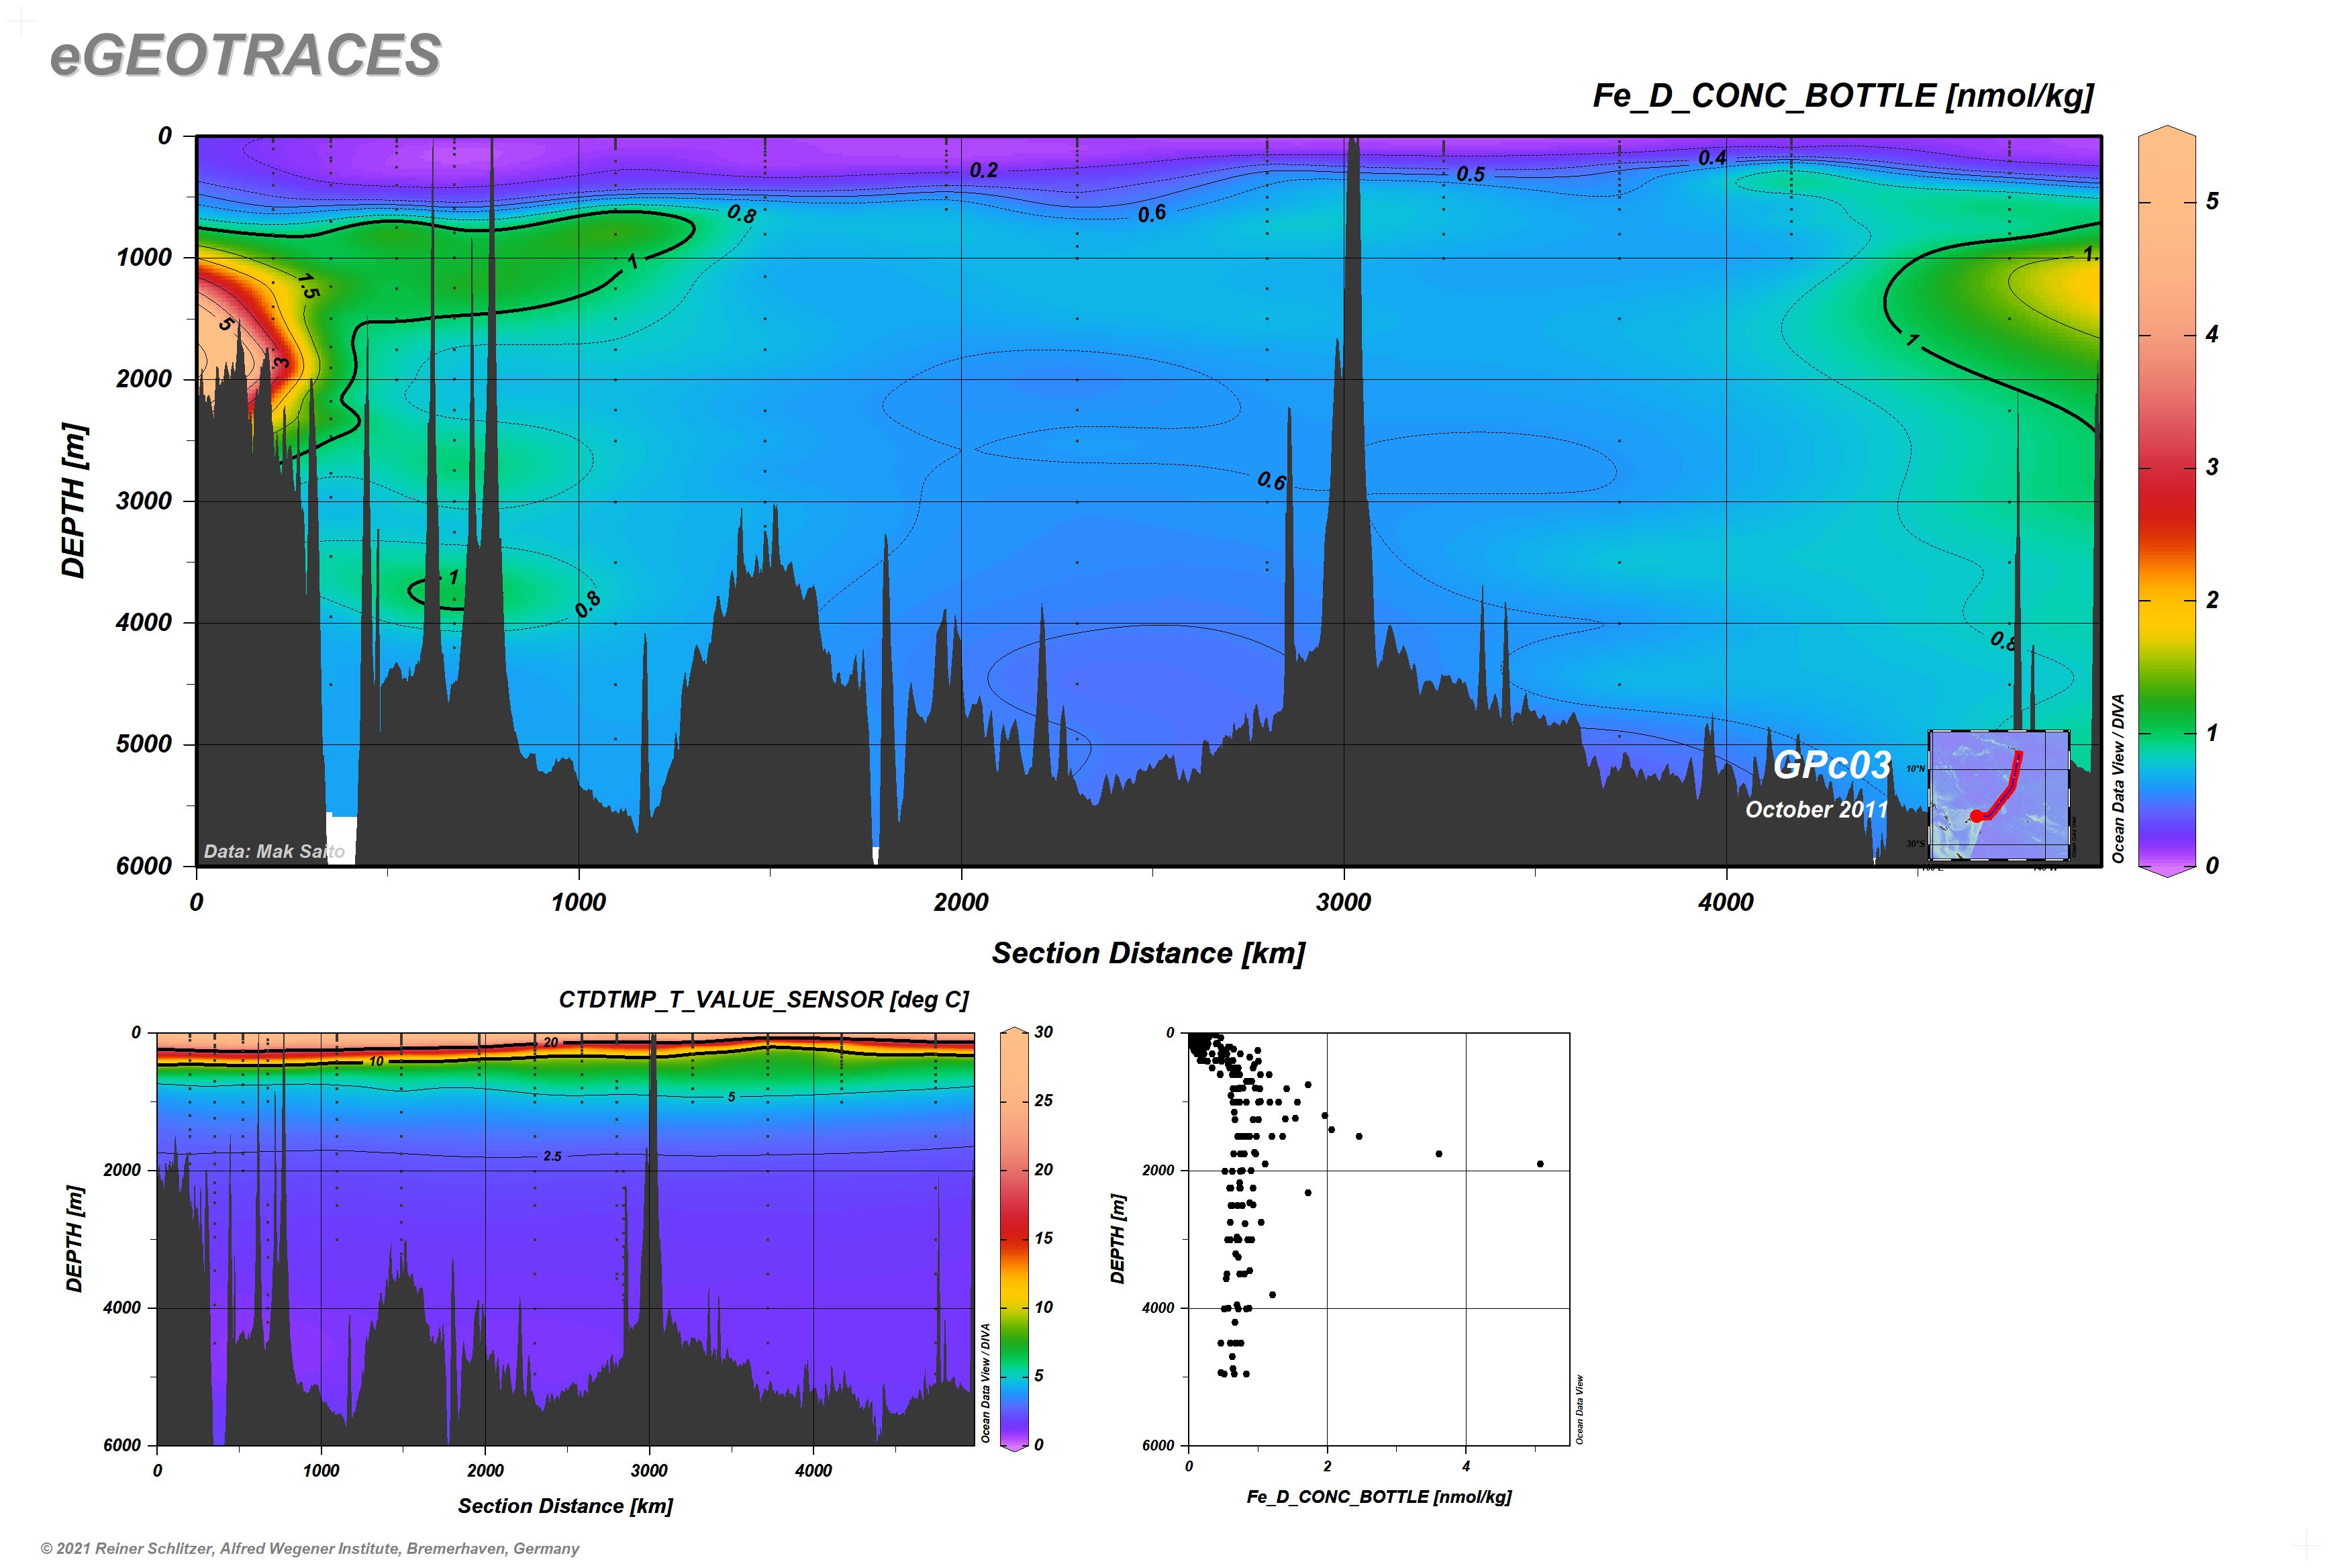This screenshot has height=1568, width=2327.
Task: Click the GPc03 cruise label
Action: click(x=1832, y=765)
